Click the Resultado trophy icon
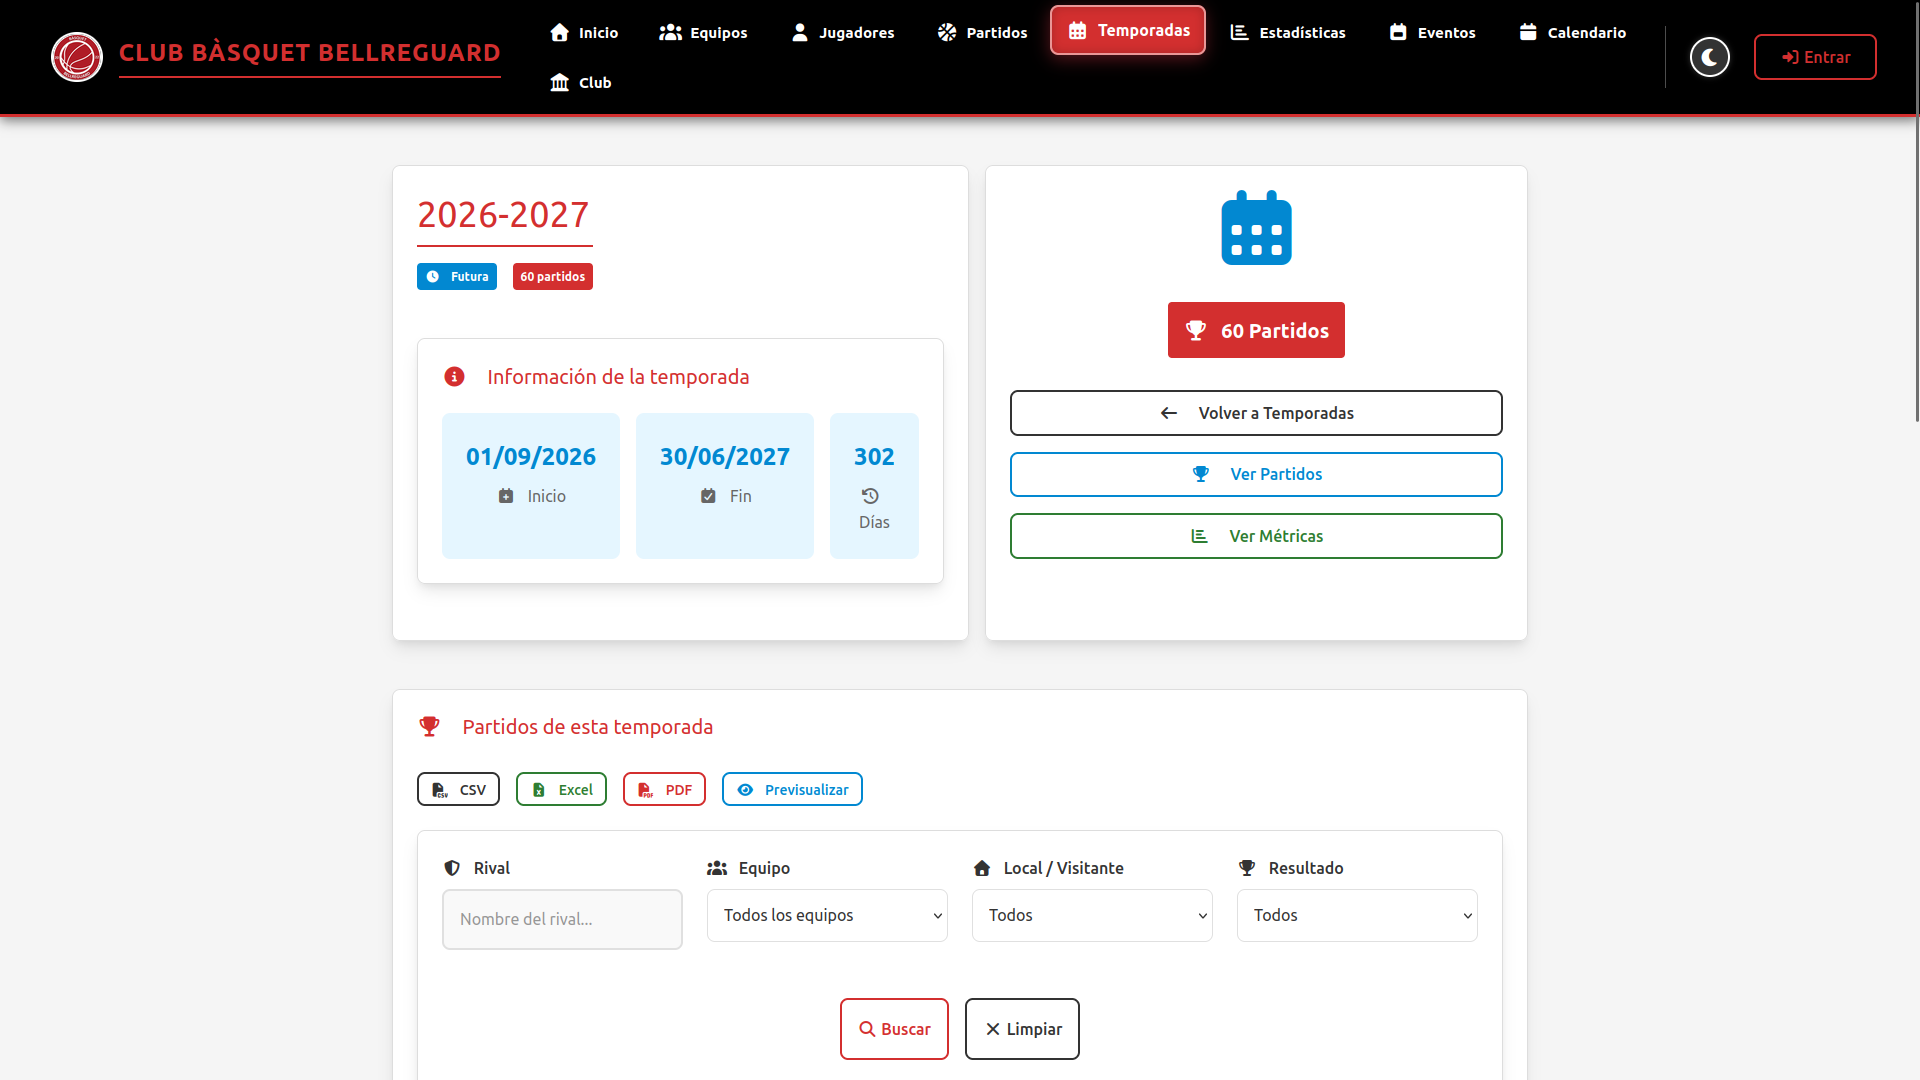The height and width of the screenshot is (1080, 1920). [1247, 868]
